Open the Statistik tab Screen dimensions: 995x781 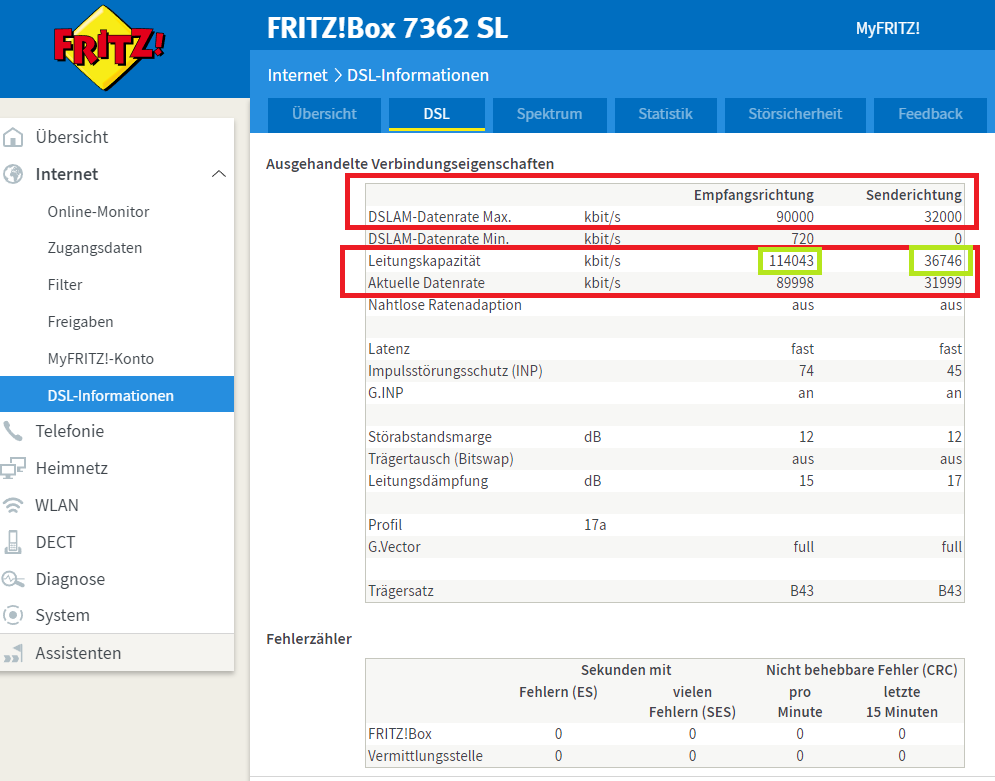[666, 114]
